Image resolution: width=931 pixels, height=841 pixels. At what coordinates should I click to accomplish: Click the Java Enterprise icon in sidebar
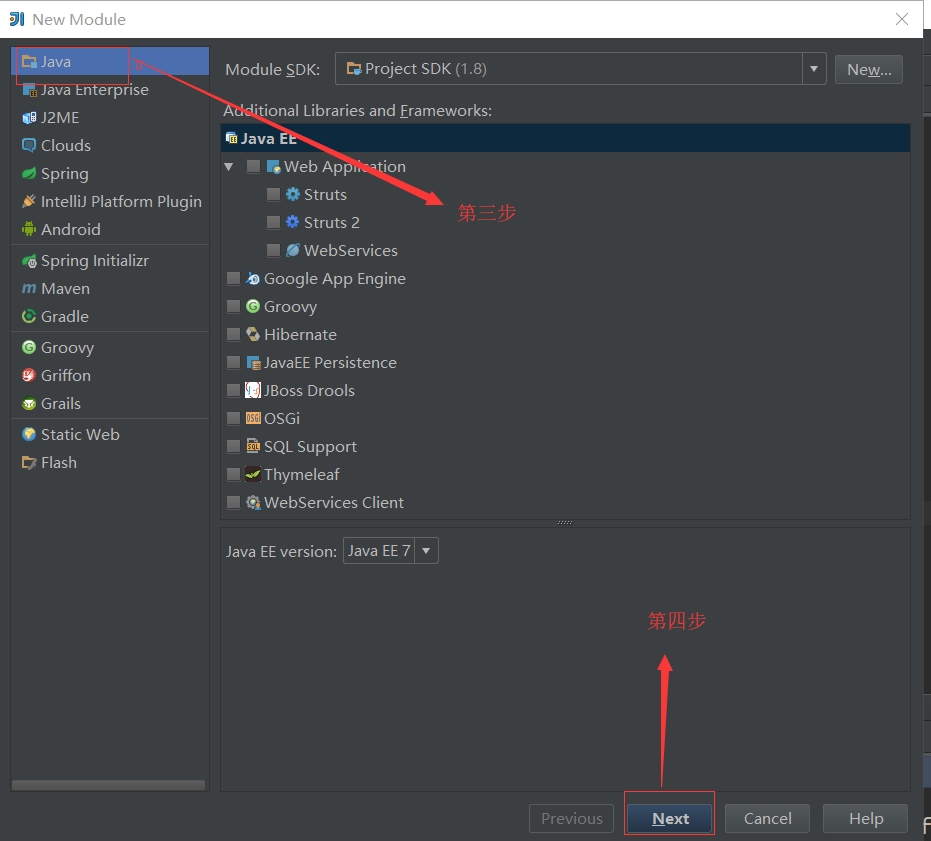pyautogui.click(x=29, y=90)
